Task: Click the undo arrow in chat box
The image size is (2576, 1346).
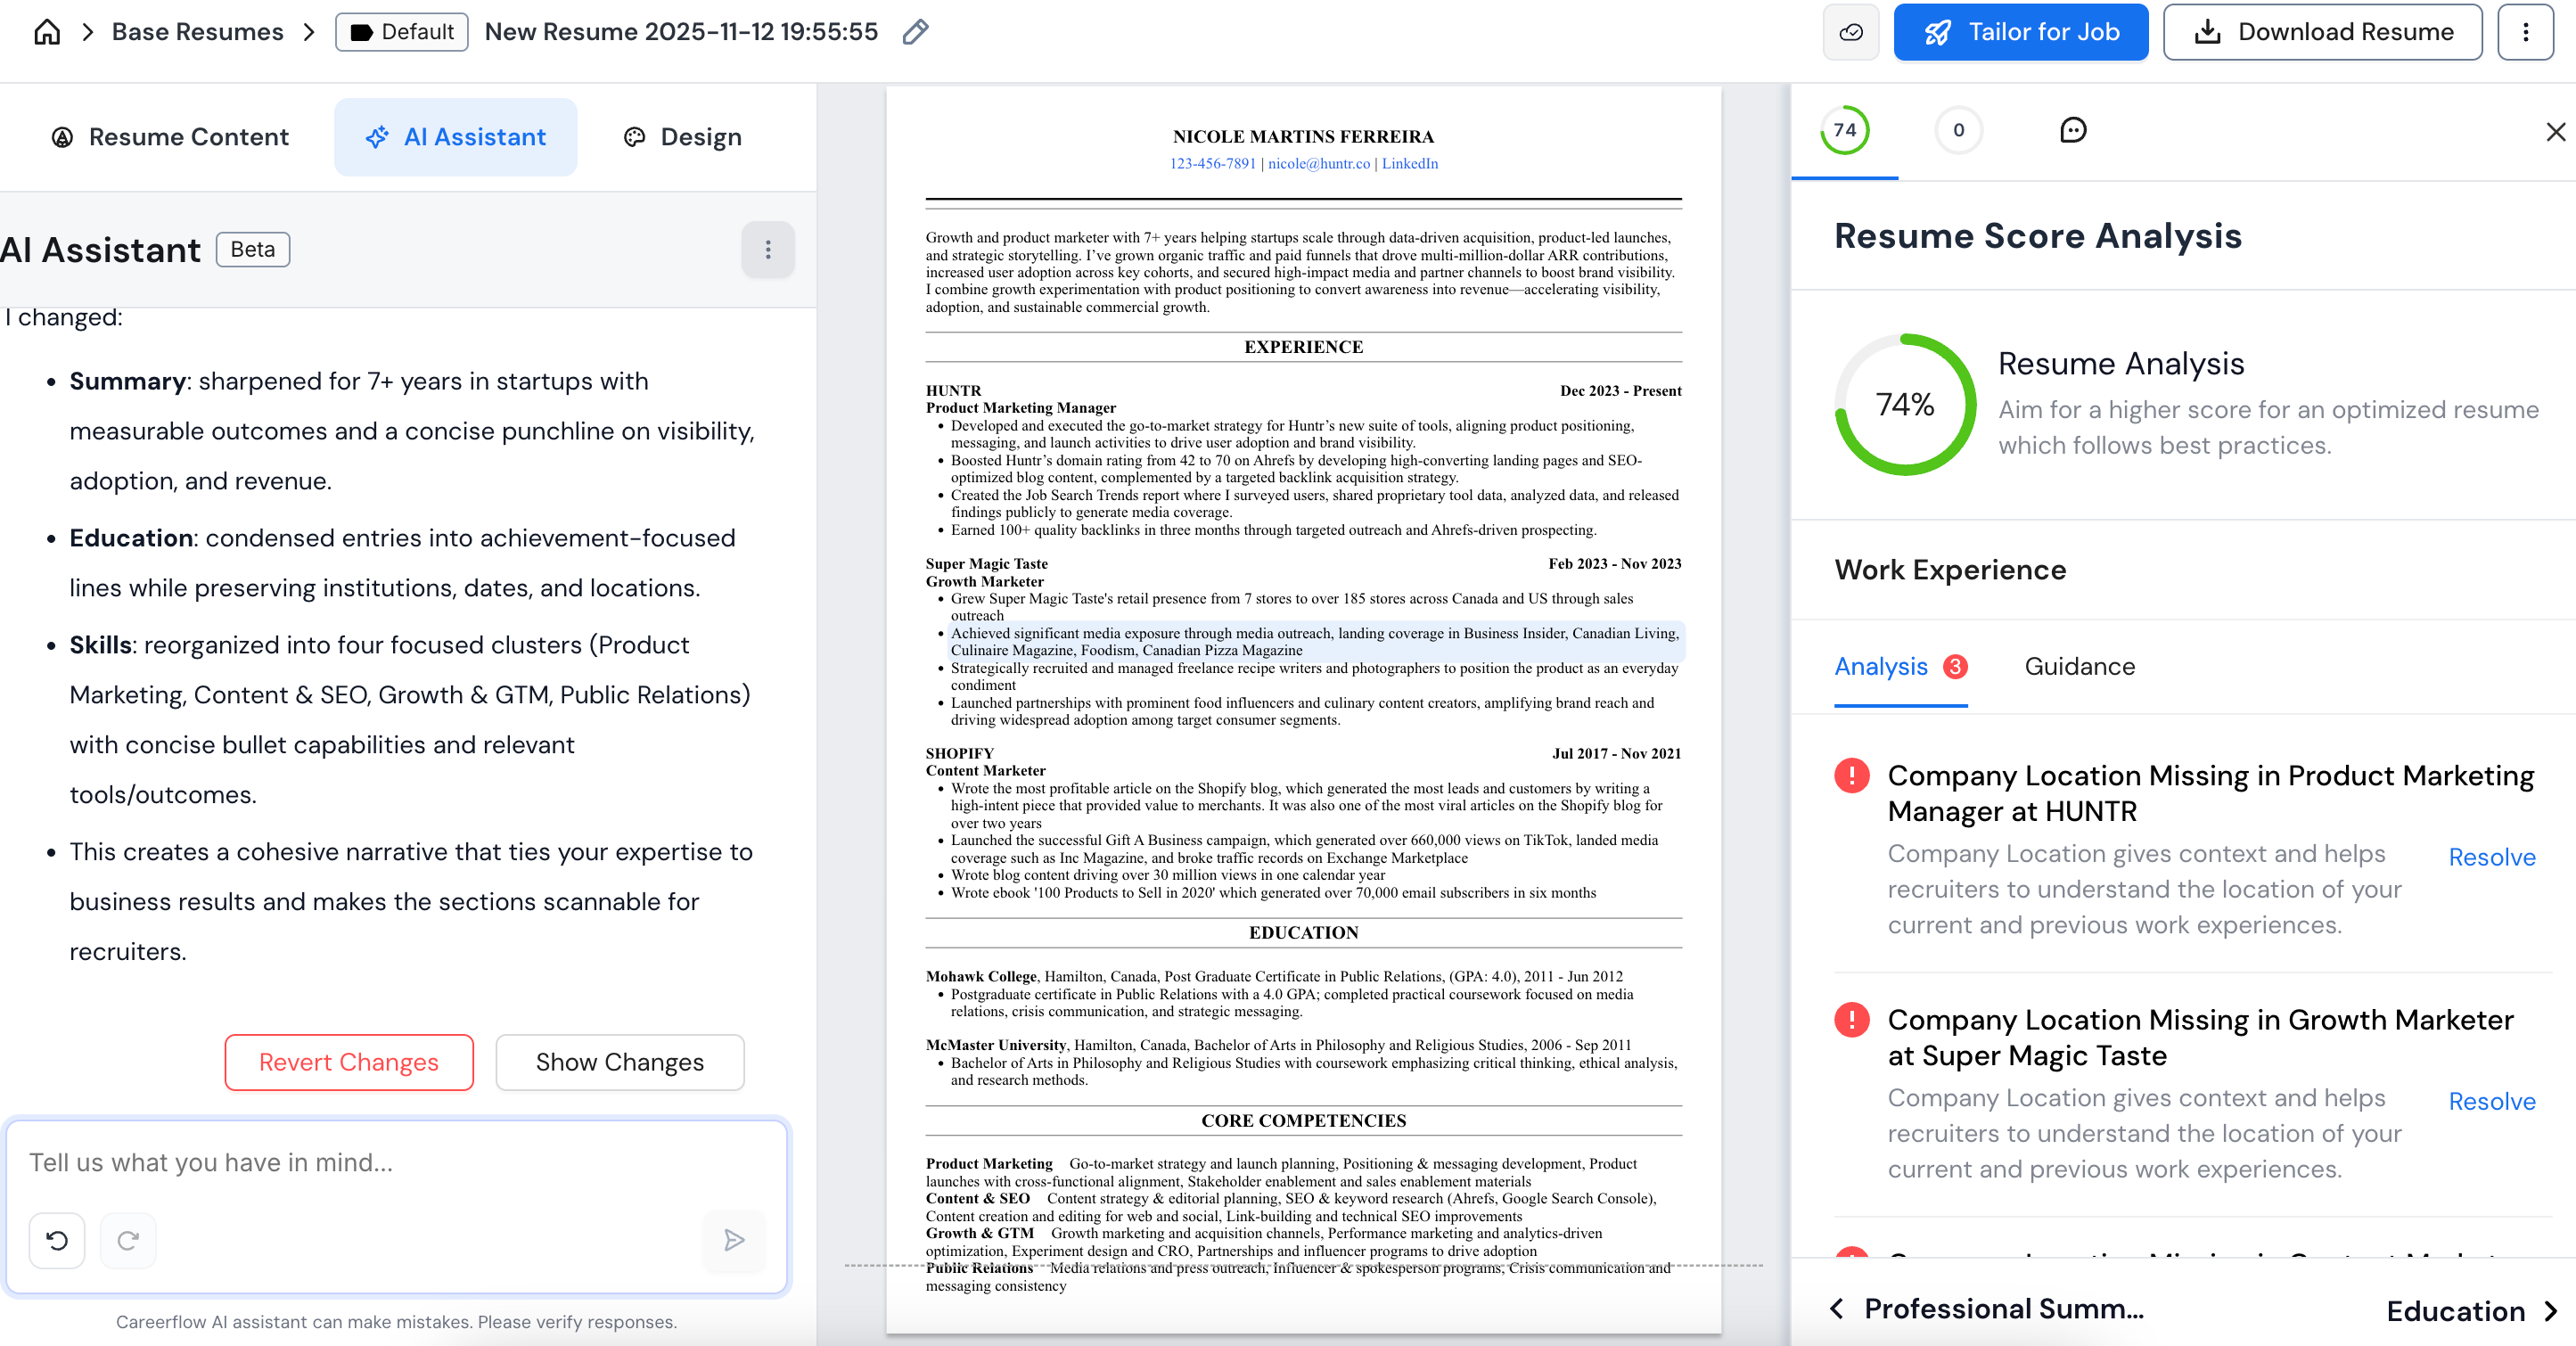Action: [x=57, y=1240]
